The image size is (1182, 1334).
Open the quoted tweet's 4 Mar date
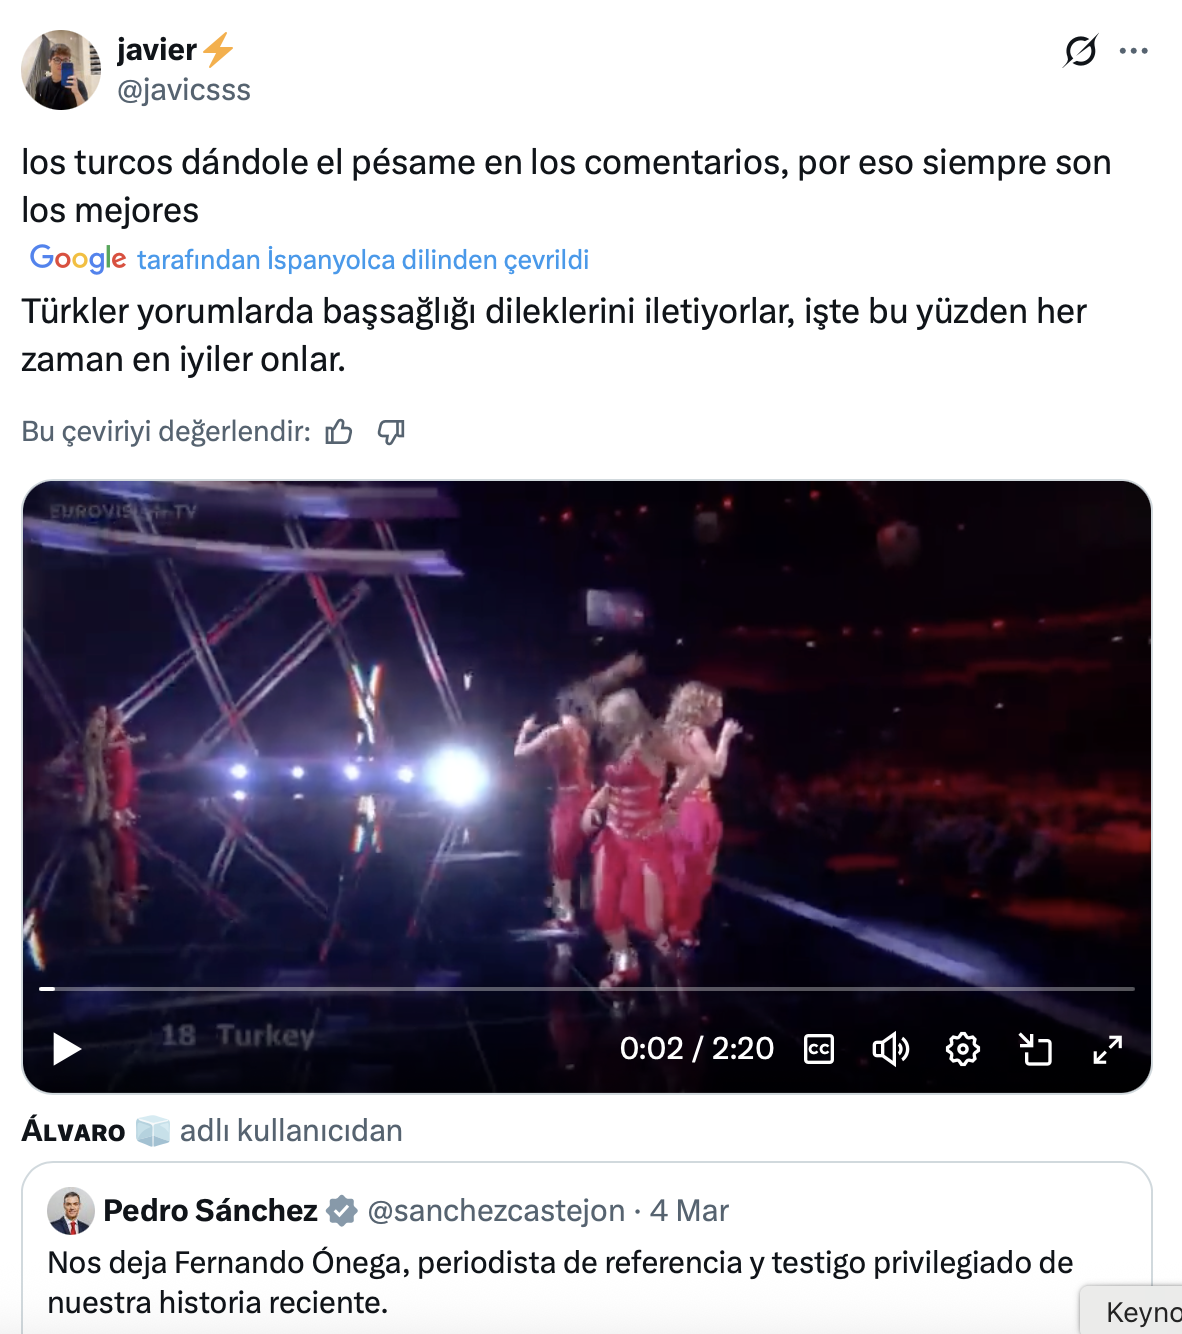pyautogui.click(x=689, y=1211)
